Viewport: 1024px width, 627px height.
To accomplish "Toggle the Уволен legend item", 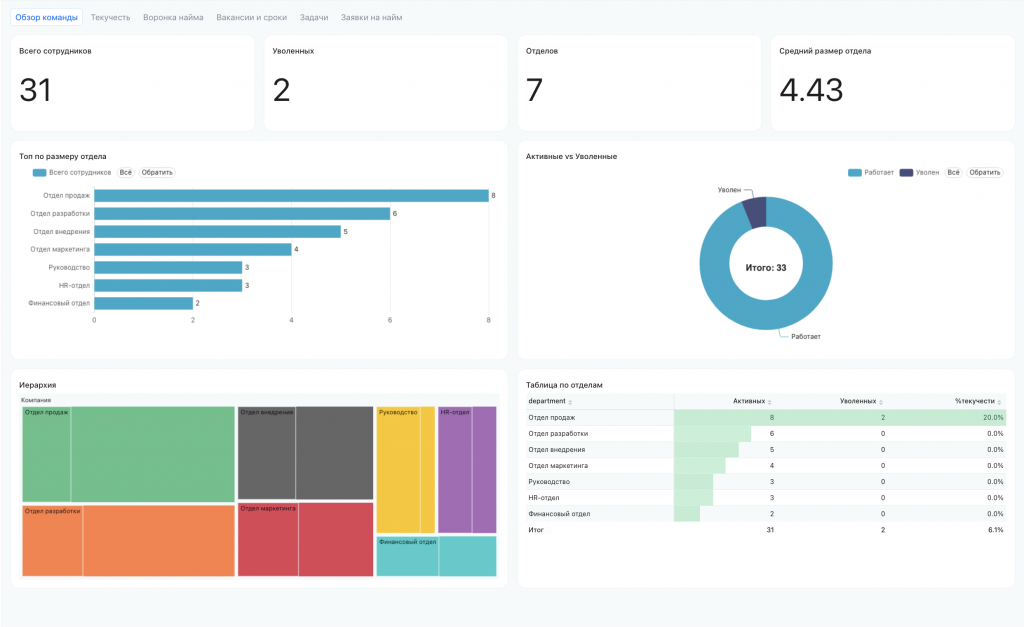I will 920,172.
